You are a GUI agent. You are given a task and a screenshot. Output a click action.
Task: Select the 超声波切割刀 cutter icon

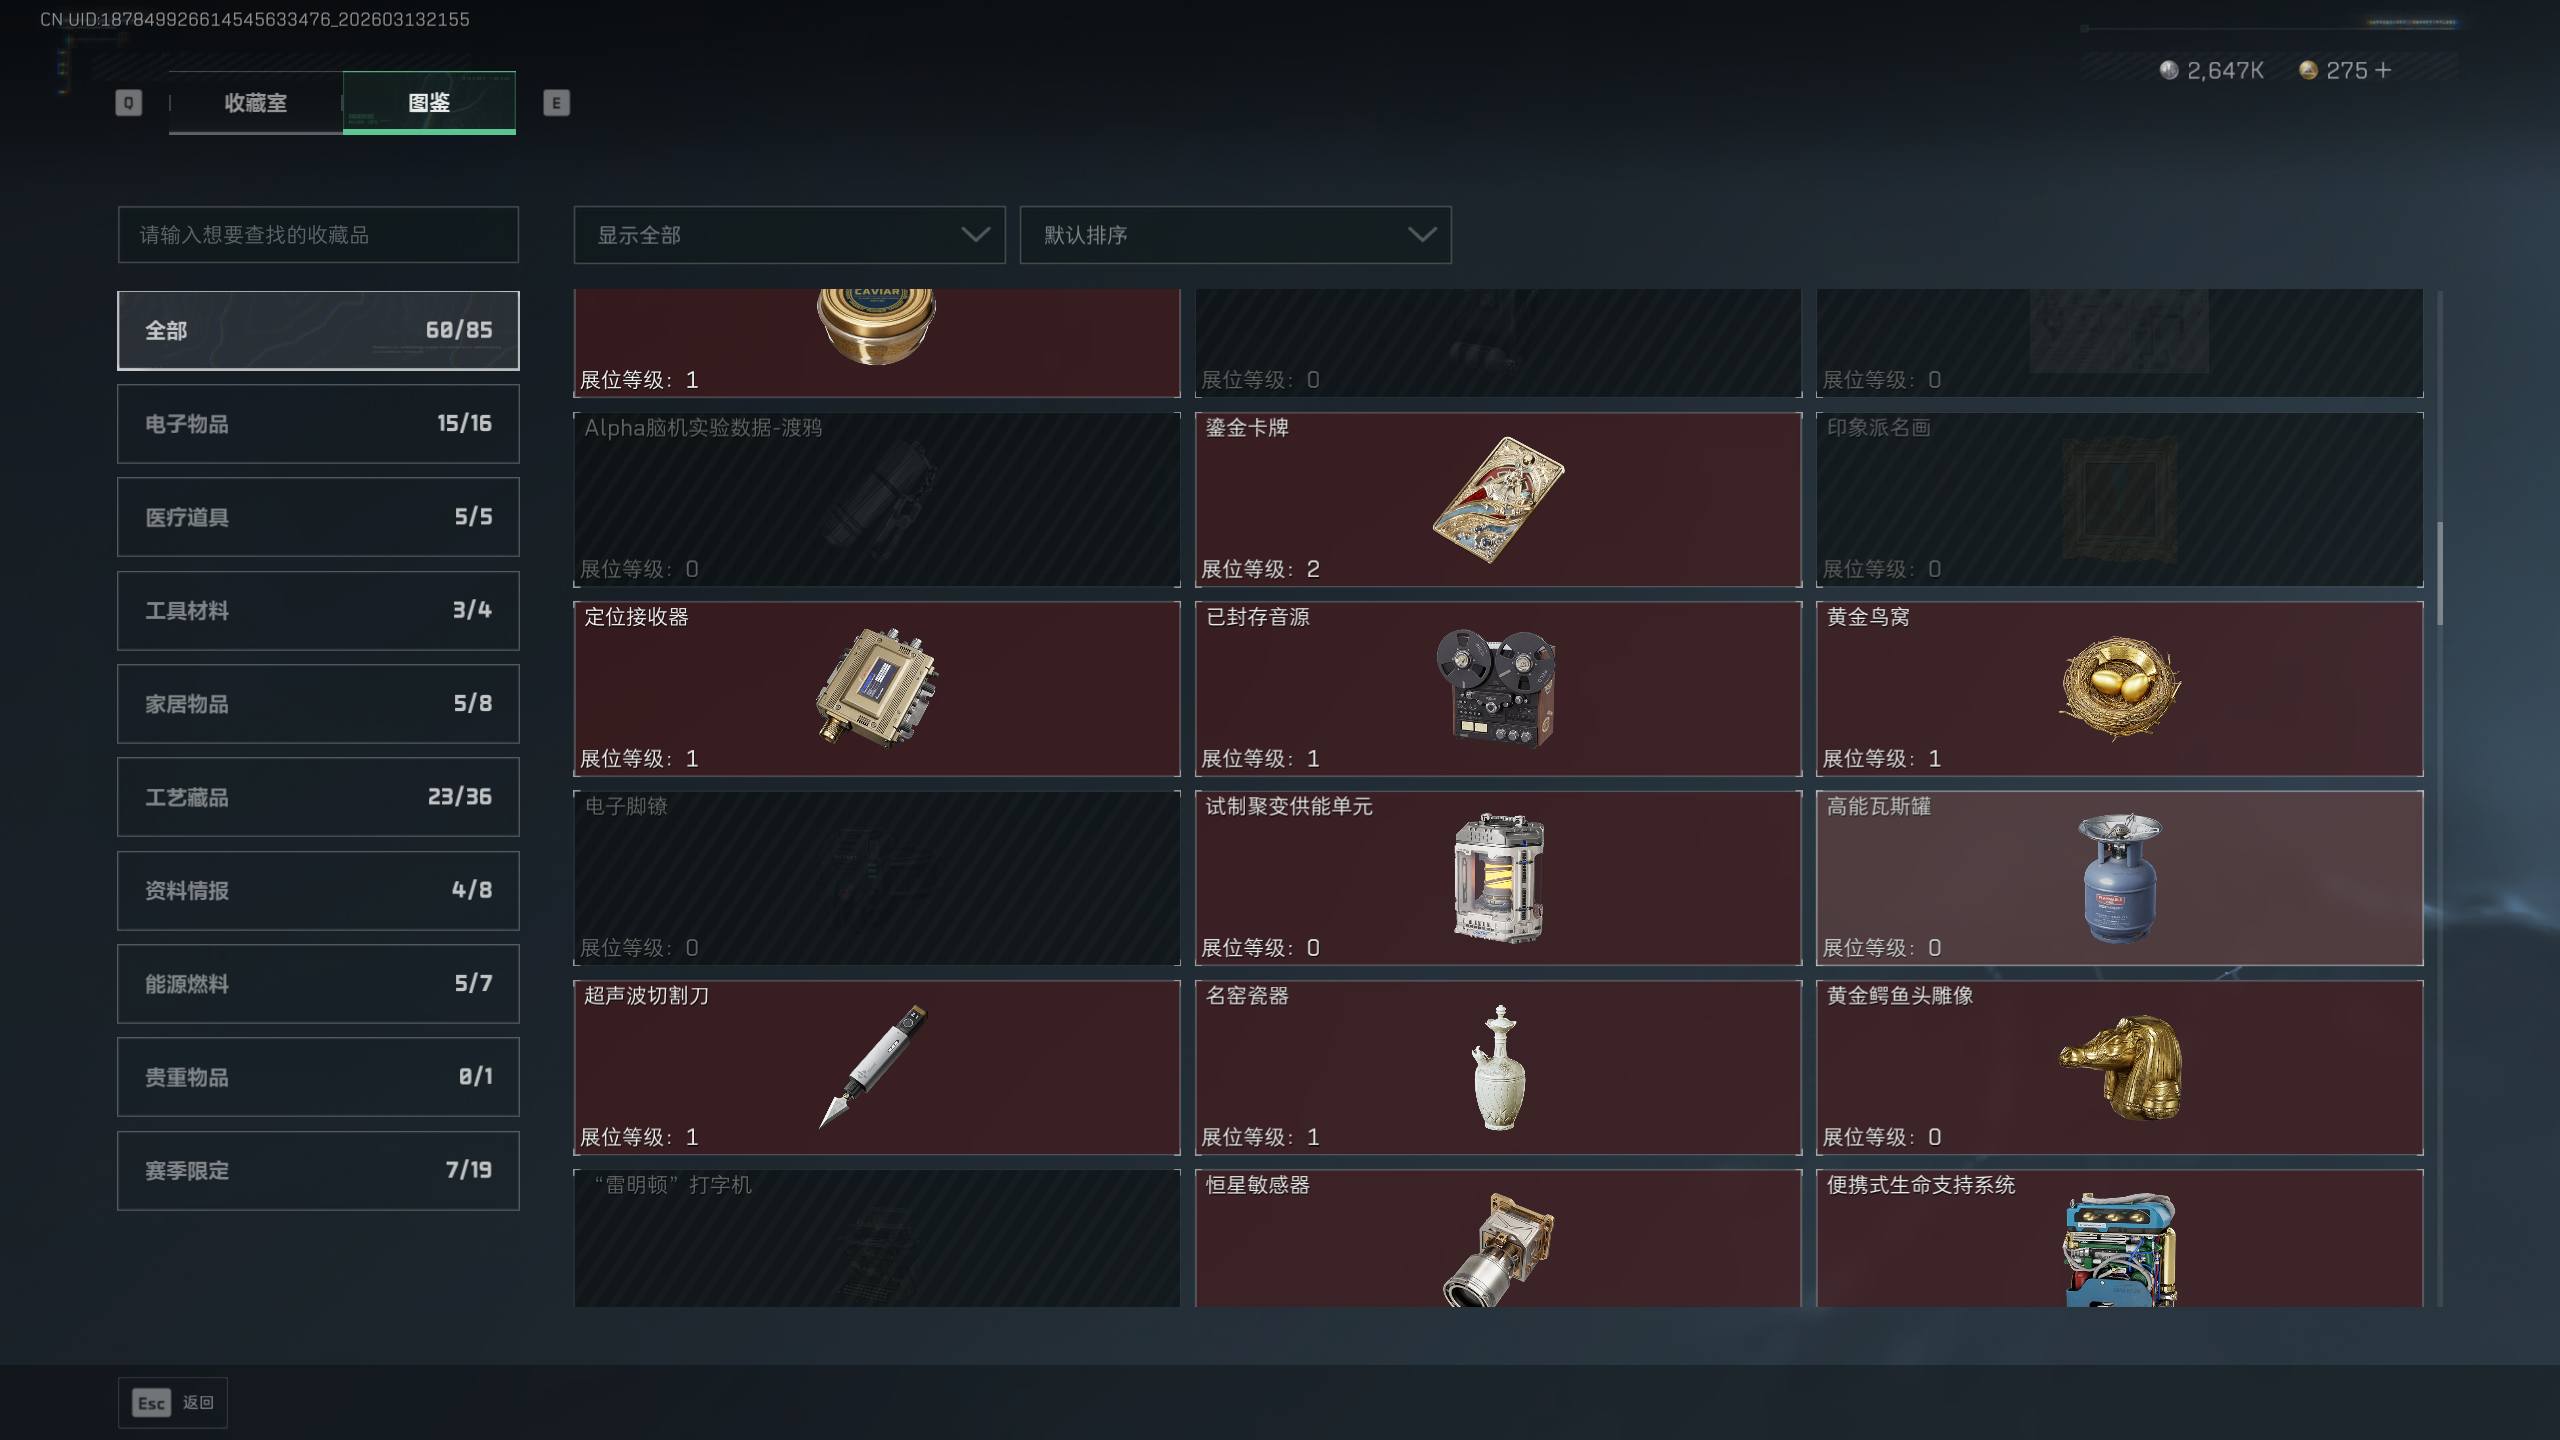(x=875, y=1066)
